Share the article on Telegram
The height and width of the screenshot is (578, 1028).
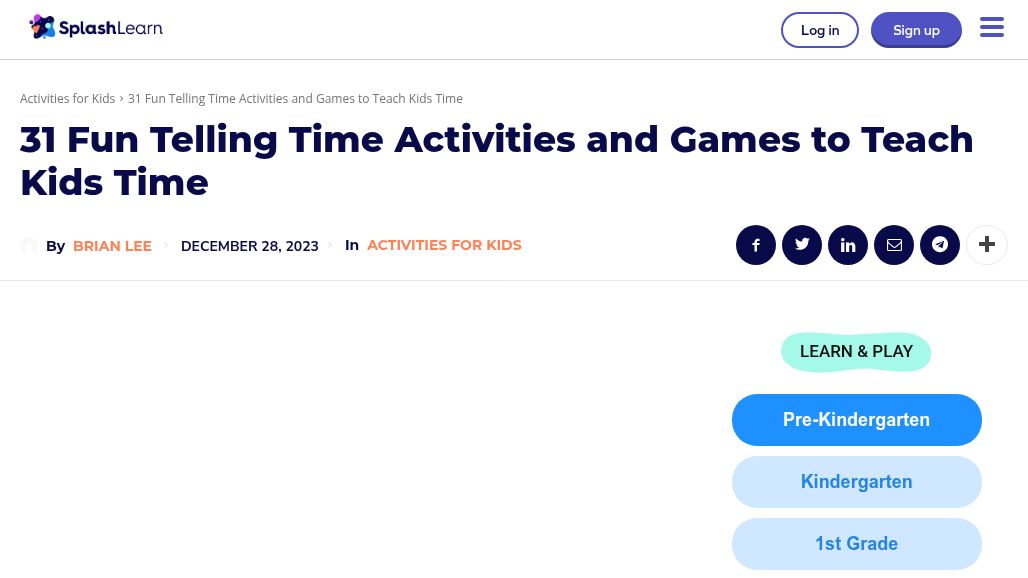click(940, 245)
